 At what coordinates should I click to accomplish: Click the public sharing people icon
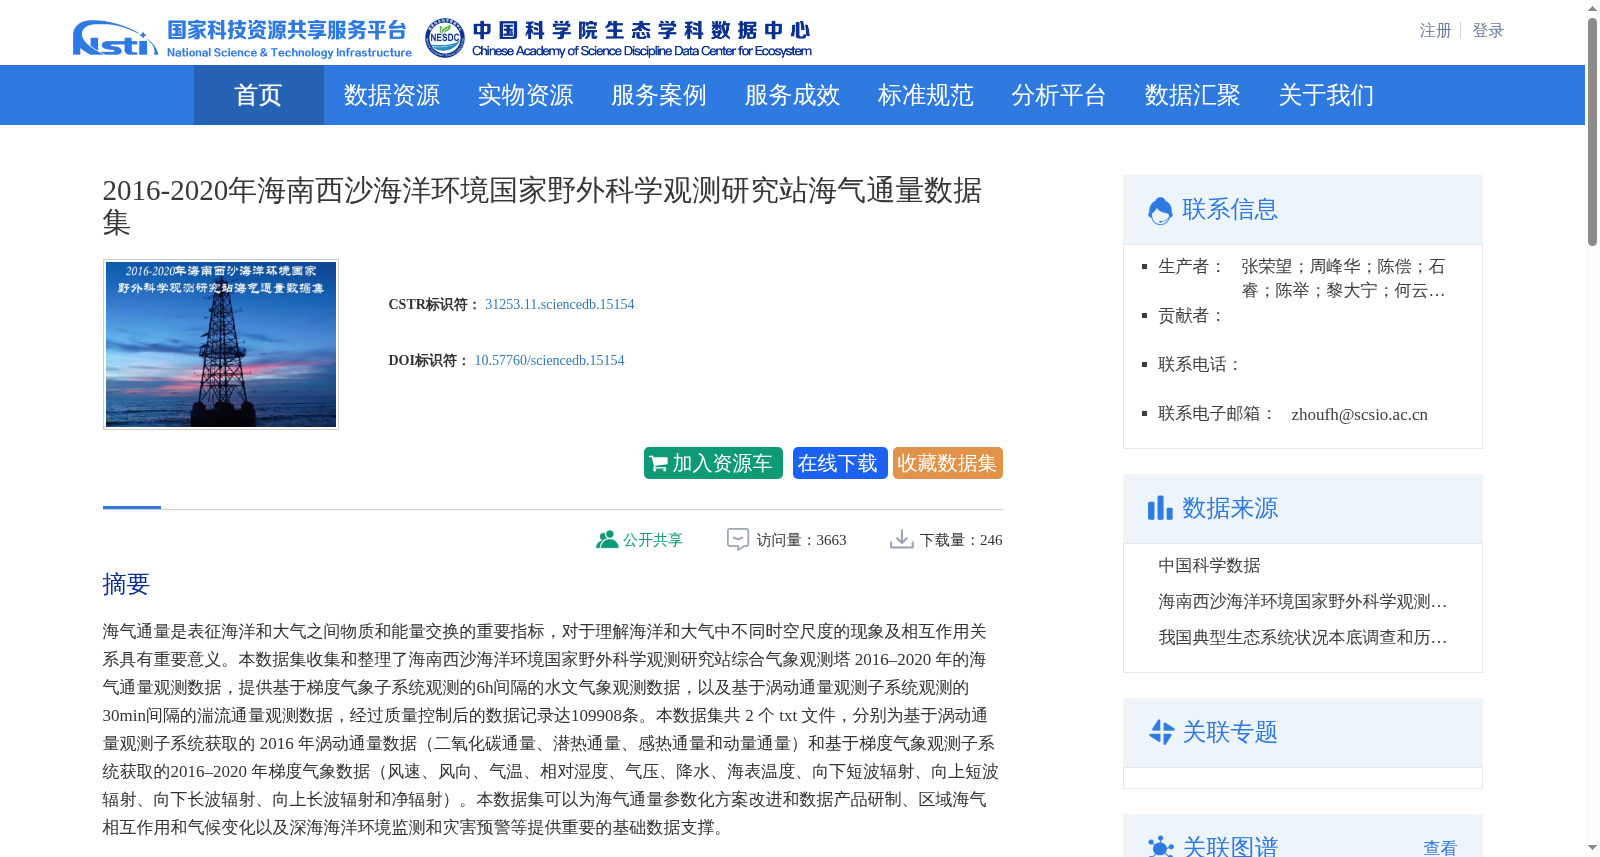[607, 539]
